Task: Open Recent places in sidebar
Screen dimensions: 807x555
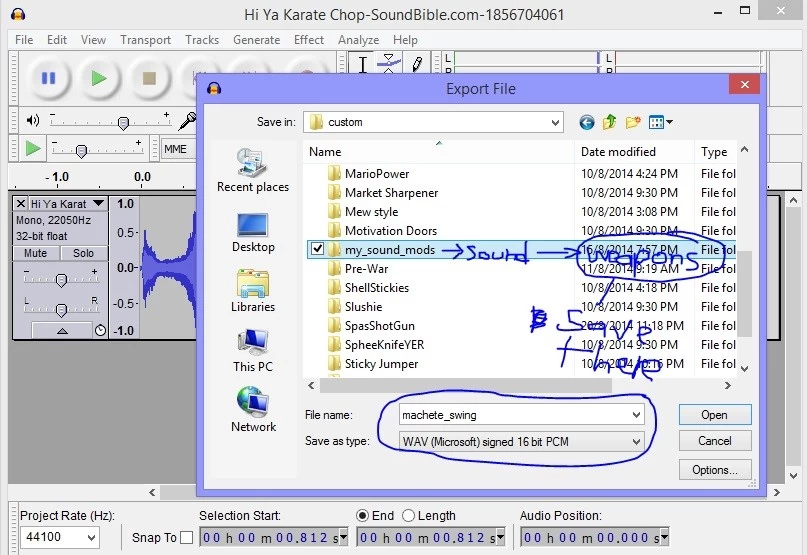Action: click(x=253, y=170)
